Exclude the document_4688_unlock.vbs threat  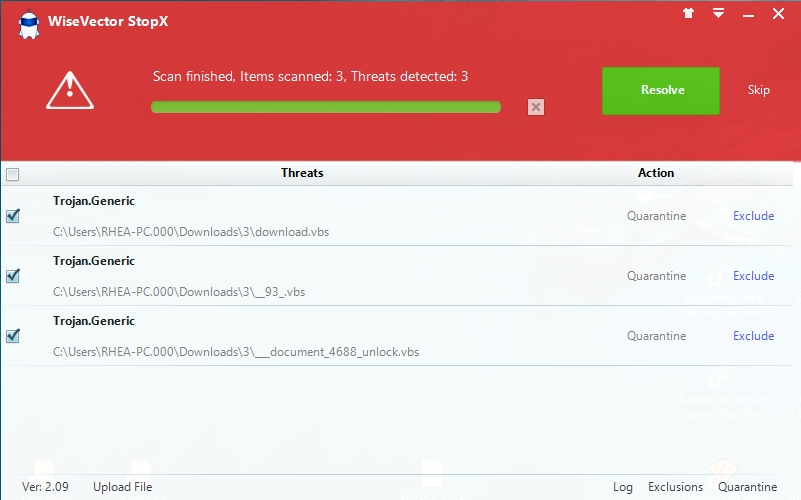pyautogui.click(x=753, y=336)
